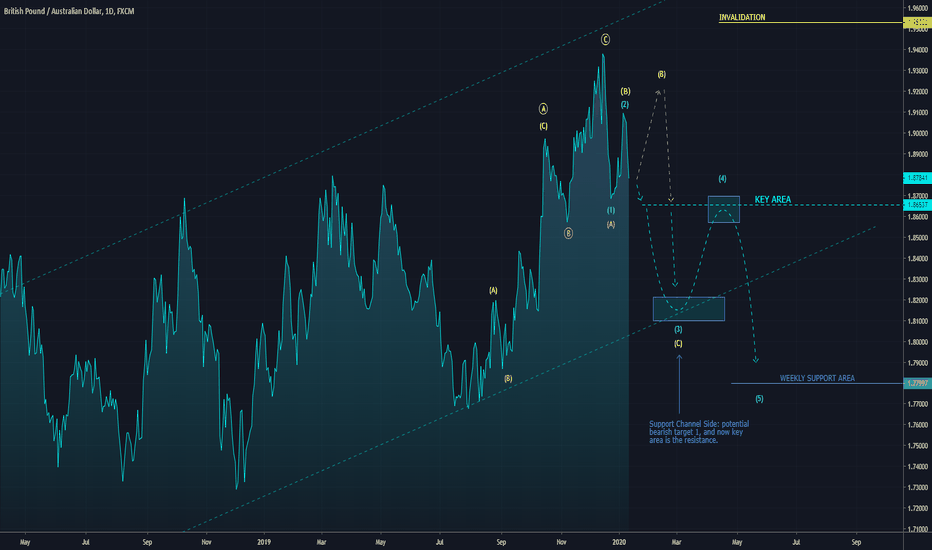
Task: Click the 1.77997 price tag on axis
Action: (915, 383)
